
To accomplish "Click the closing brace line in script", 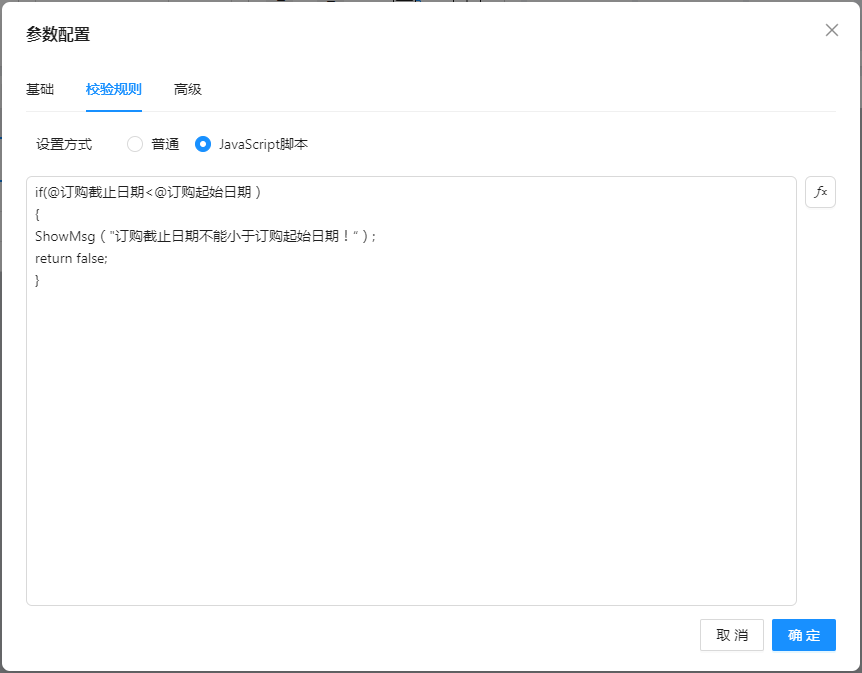I will pyautogui.click(x=38, y=280).
